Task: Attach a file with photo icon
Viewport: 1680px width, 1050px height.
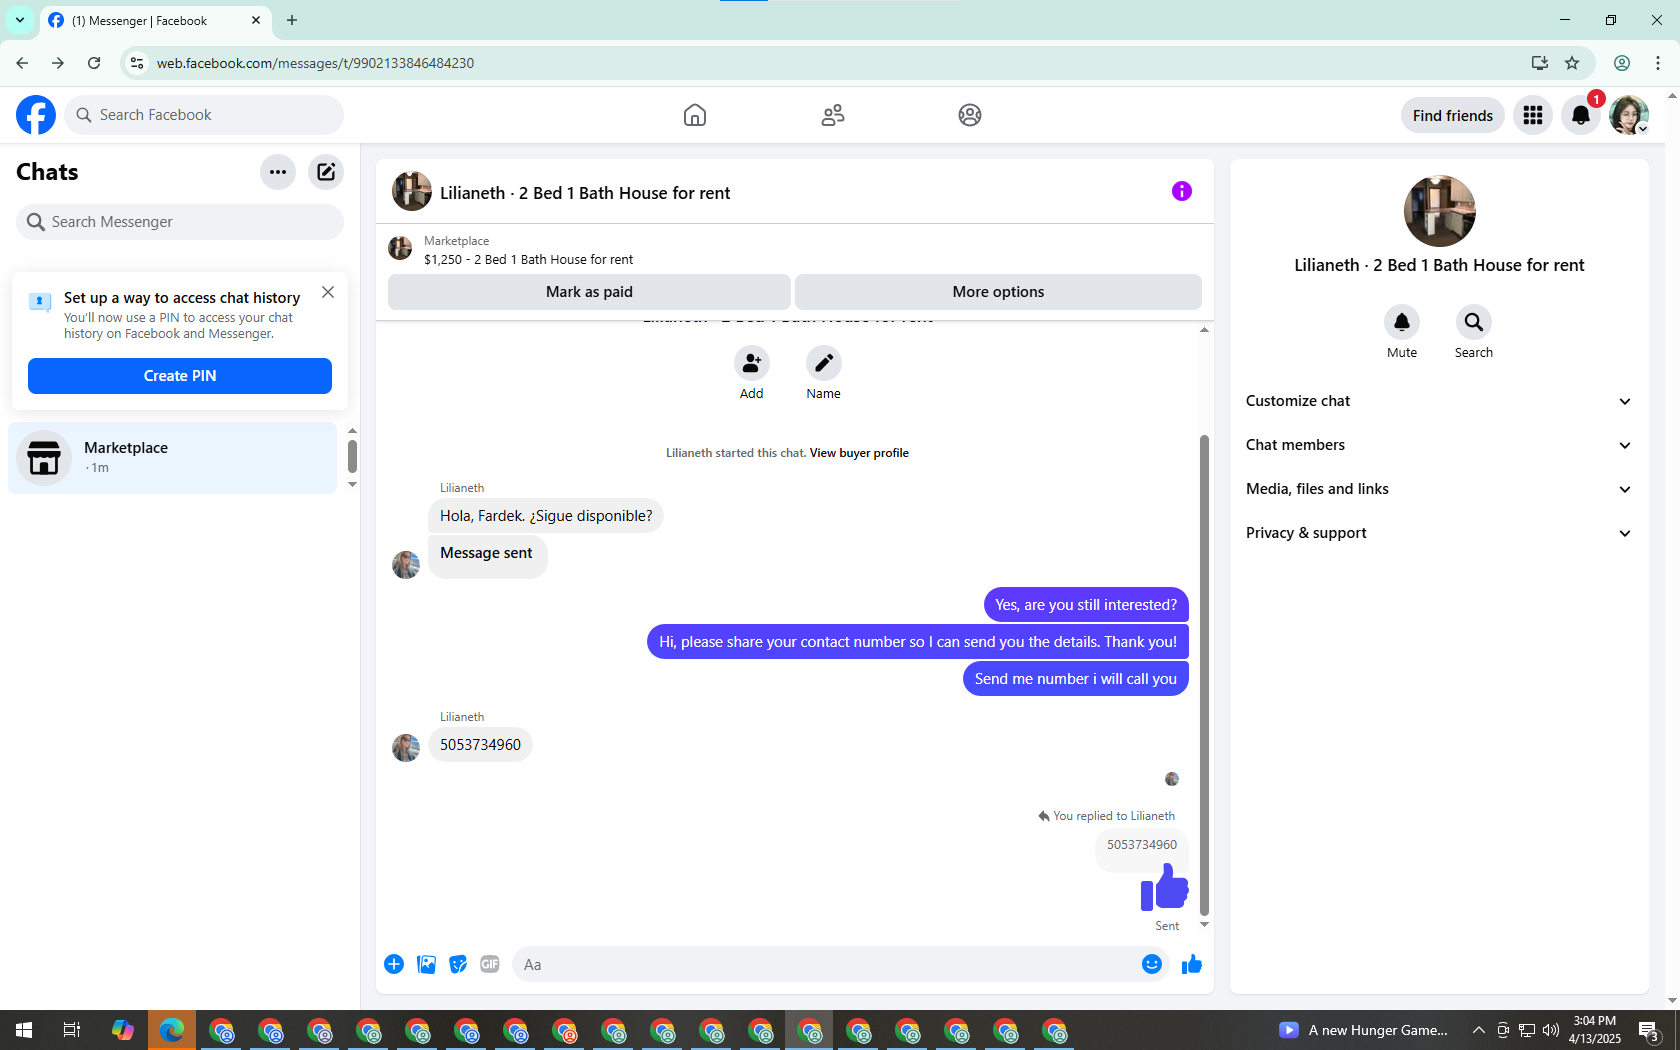Action: [x=426, y=964]
